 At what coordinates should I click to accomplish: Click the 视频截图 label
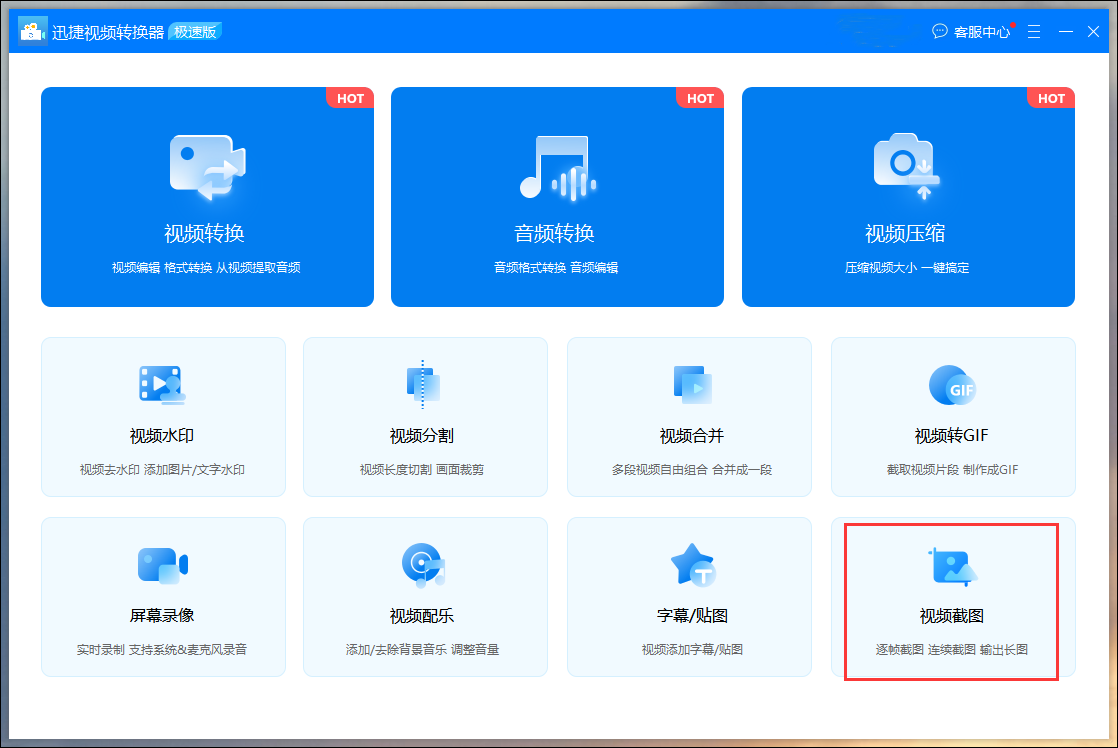coord(952,615)
